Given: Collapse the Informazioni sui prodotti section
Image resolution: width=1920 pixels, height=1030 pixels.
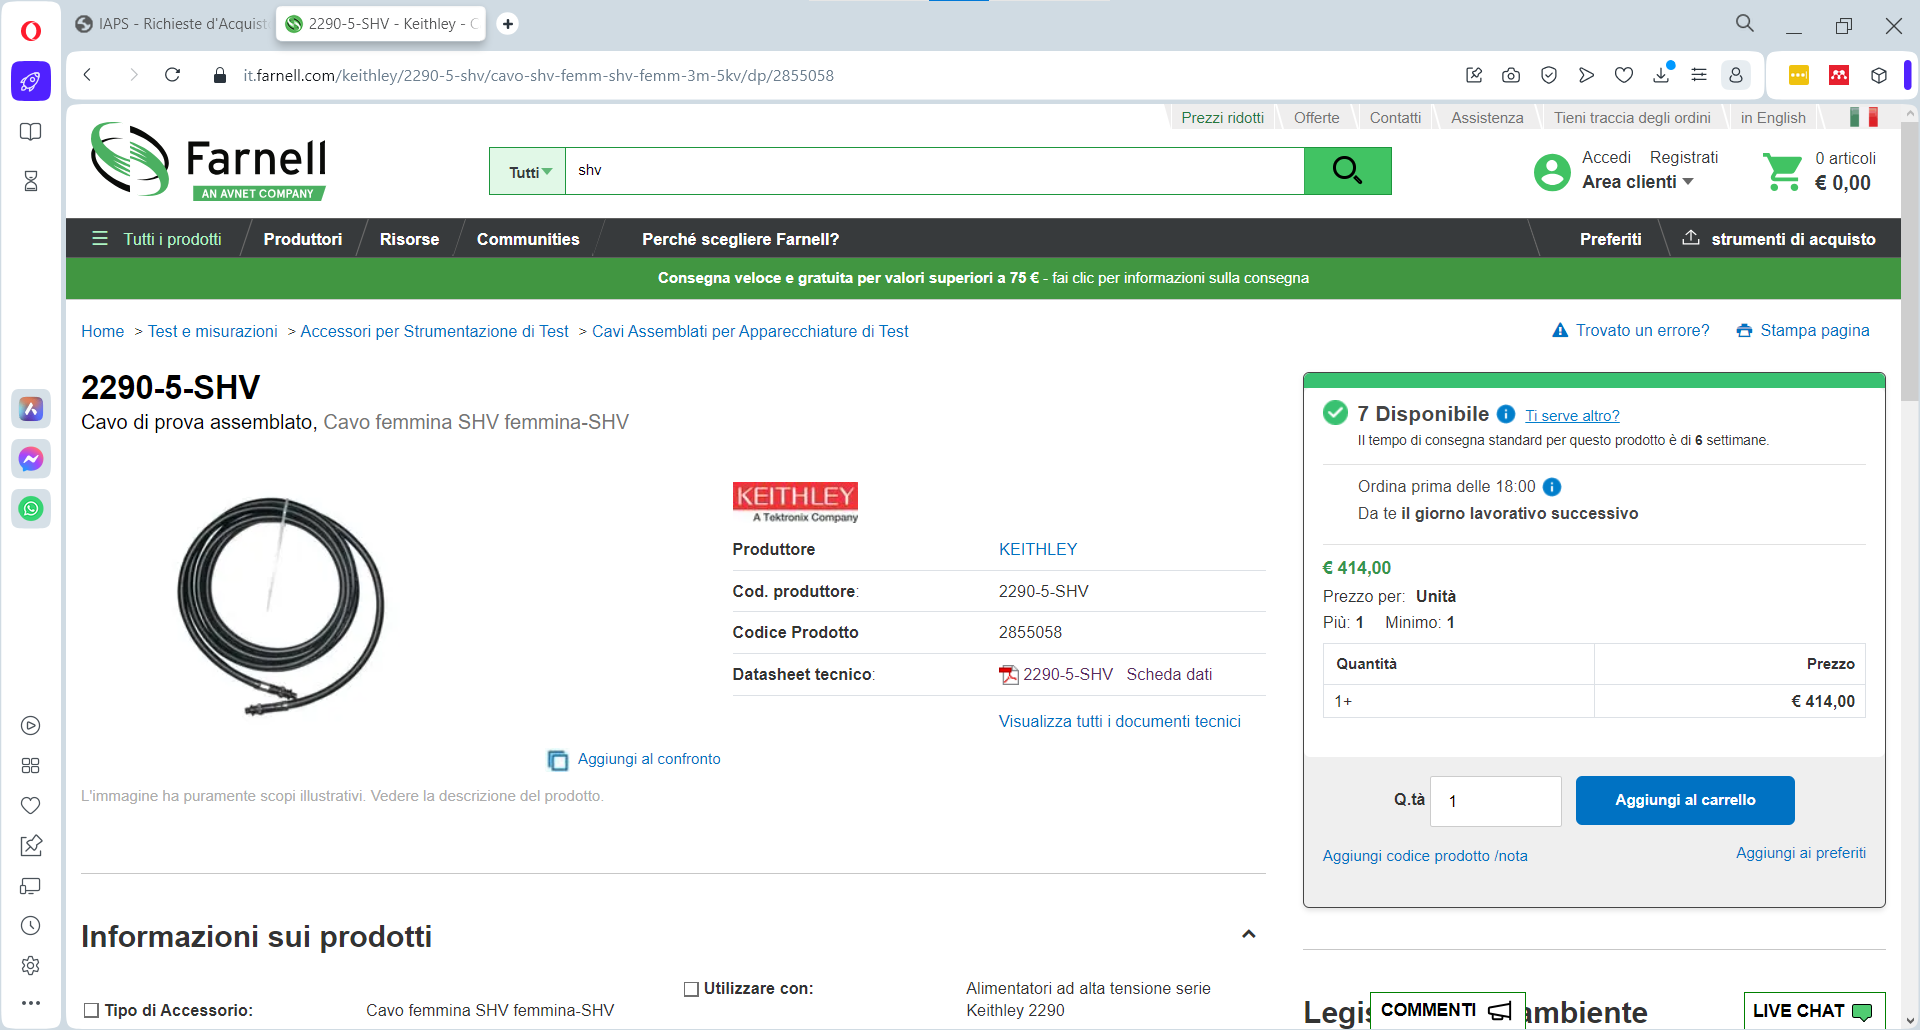Looking at the screenshot, I should (1248, 935).
